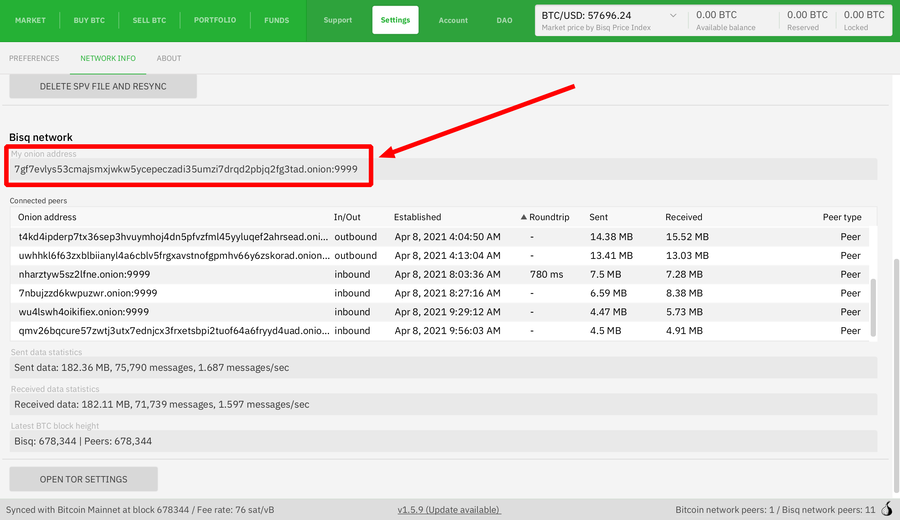Viewport: 900px width, 520px height.
Task: Sort peers by Roundtrip column arrow
Action: (523, 217)
